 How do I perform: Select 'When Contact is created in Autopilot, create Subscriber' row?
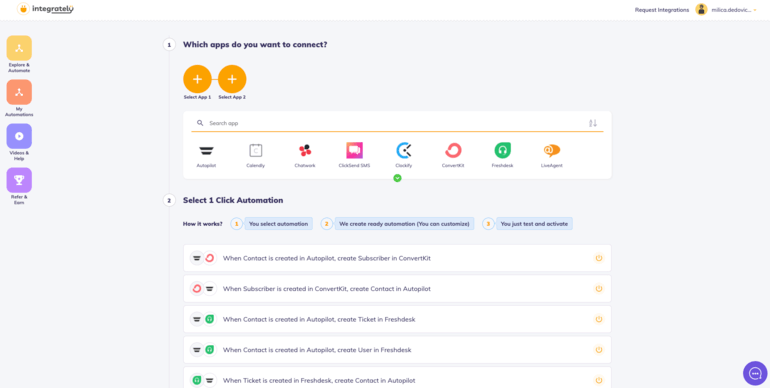click(x=397, y=258)
